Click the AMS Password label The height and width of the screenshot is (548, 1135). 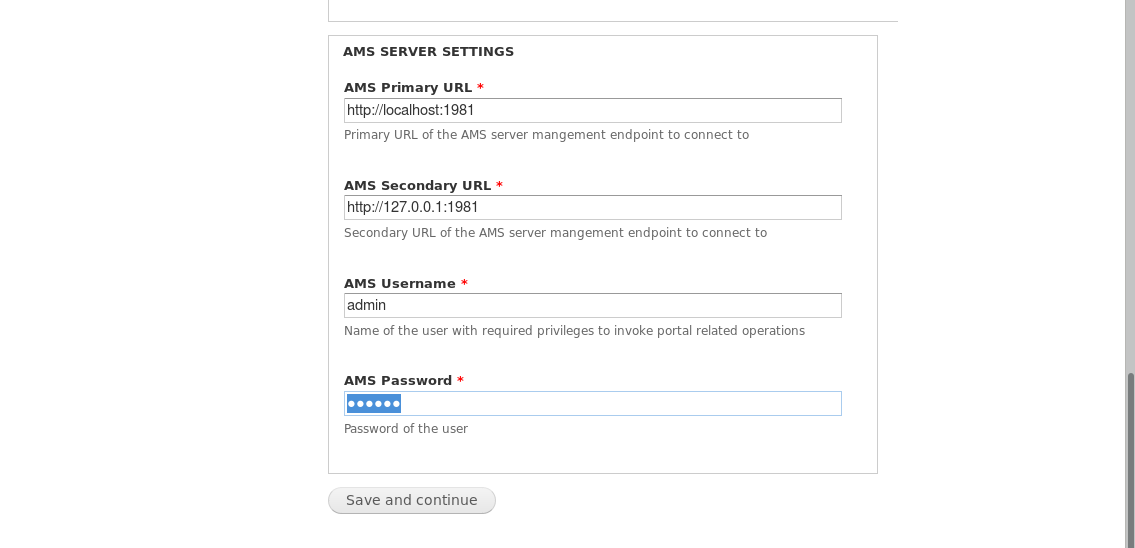click(x=398, y=381)
